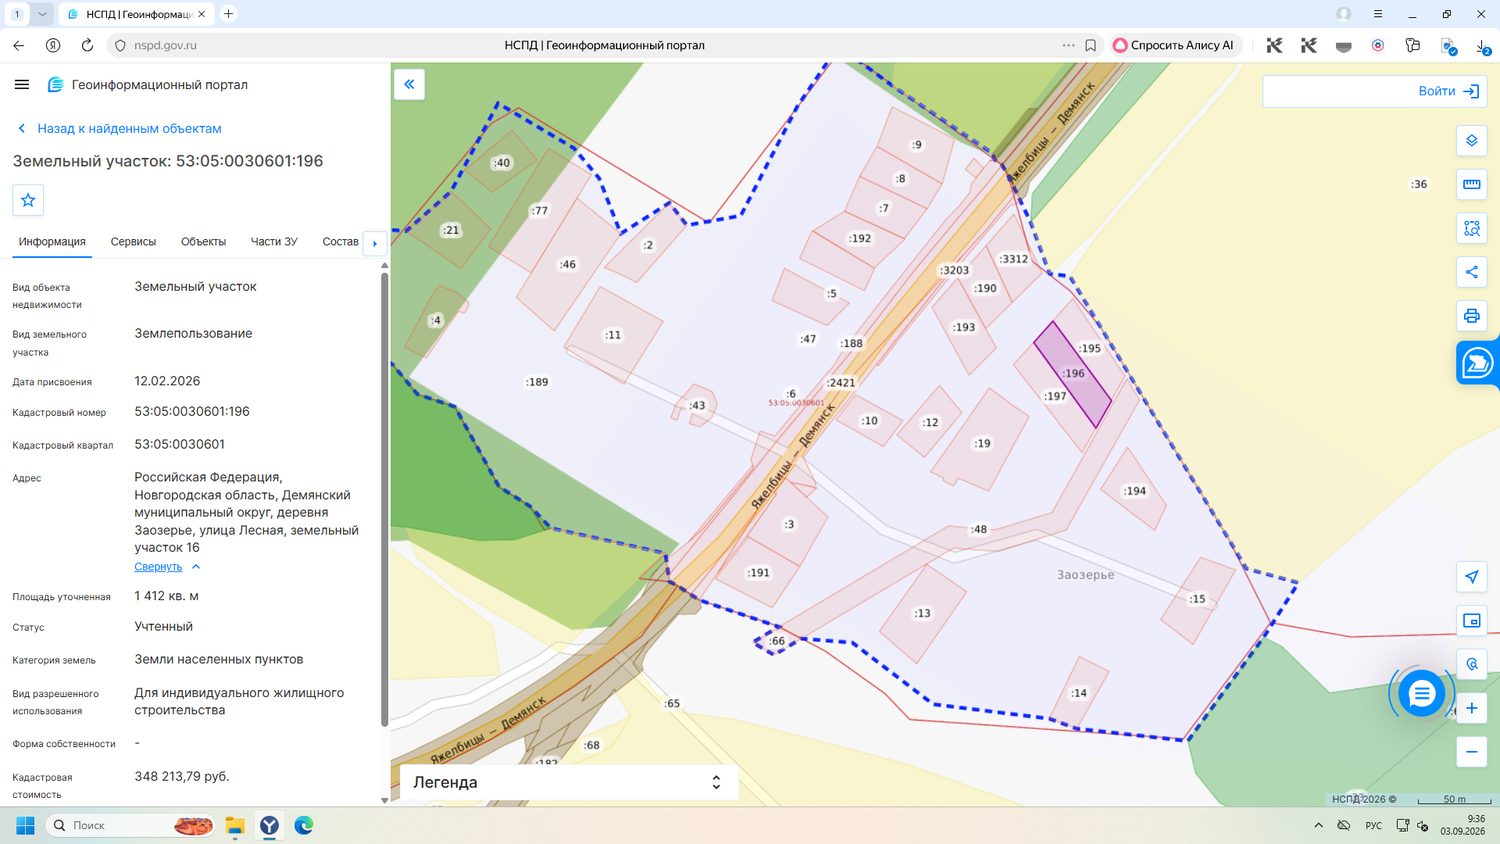Open the Части ЗУ tab
The width and height of the screenshot is (1500, 844).
tap(274, 242)
